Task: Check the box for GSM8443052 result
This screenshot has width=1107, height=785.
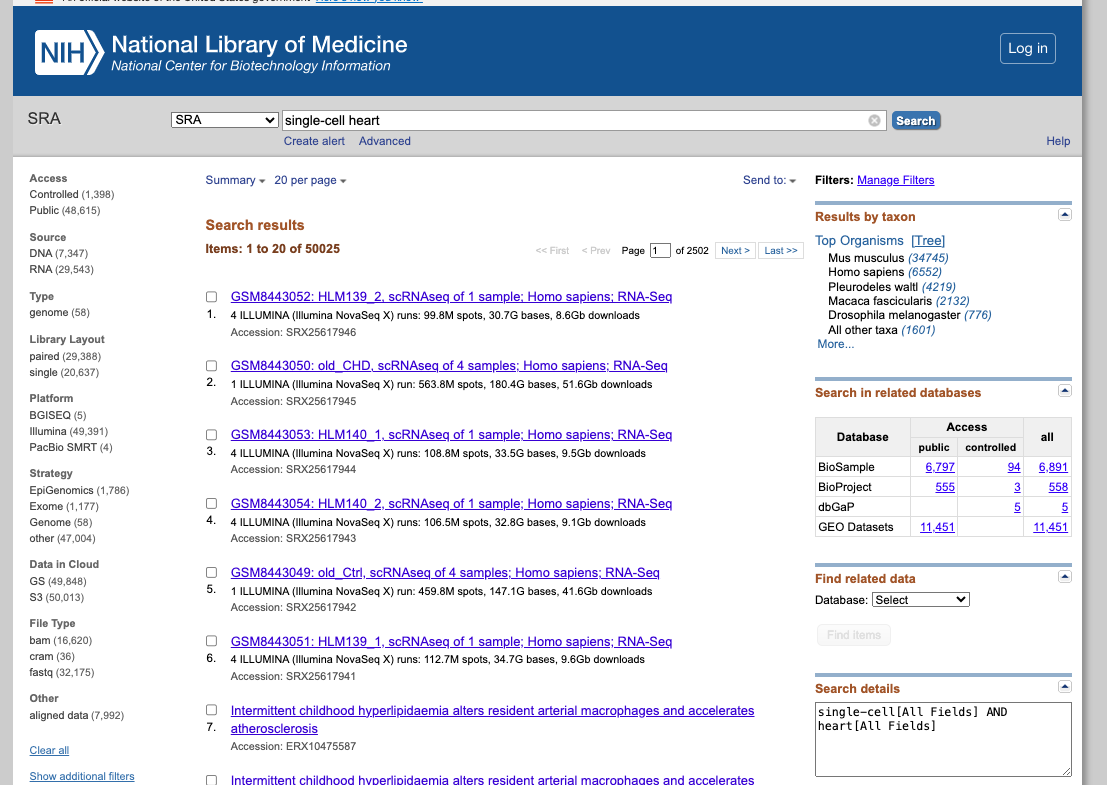Action: click(x=211, y=297)
